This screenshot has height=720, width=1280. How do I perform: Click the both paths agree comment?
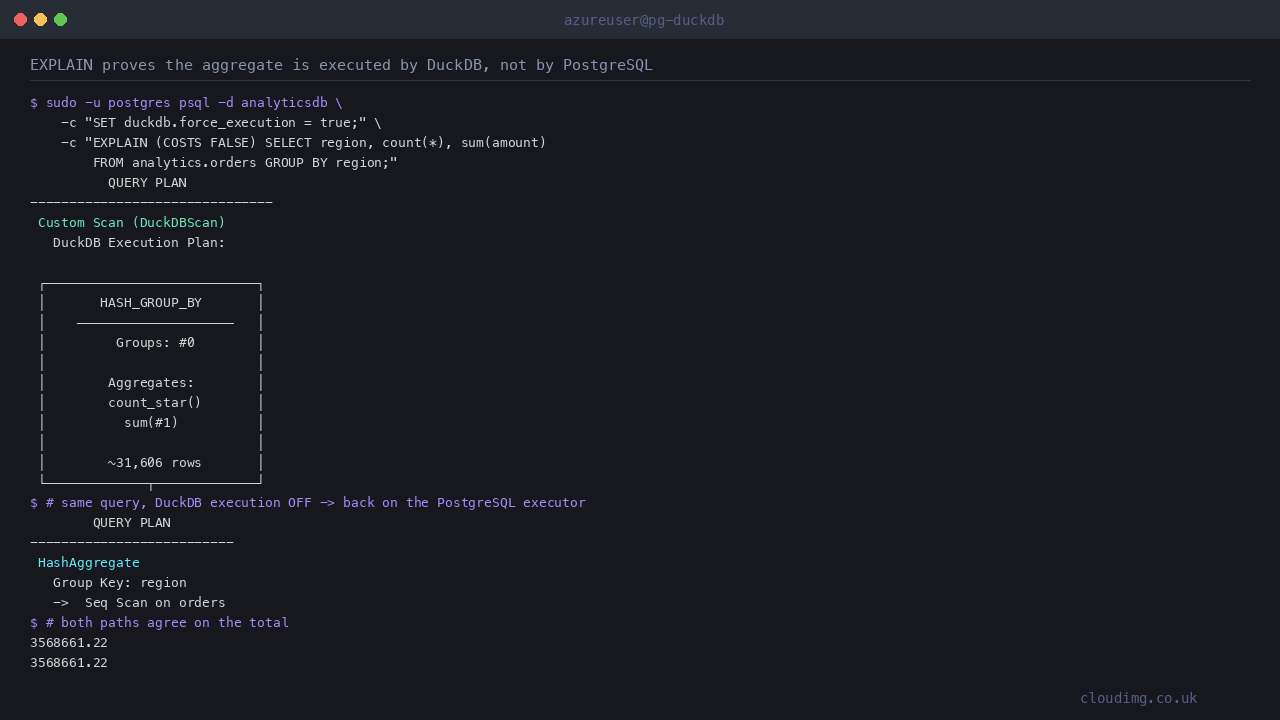point(159,623)
